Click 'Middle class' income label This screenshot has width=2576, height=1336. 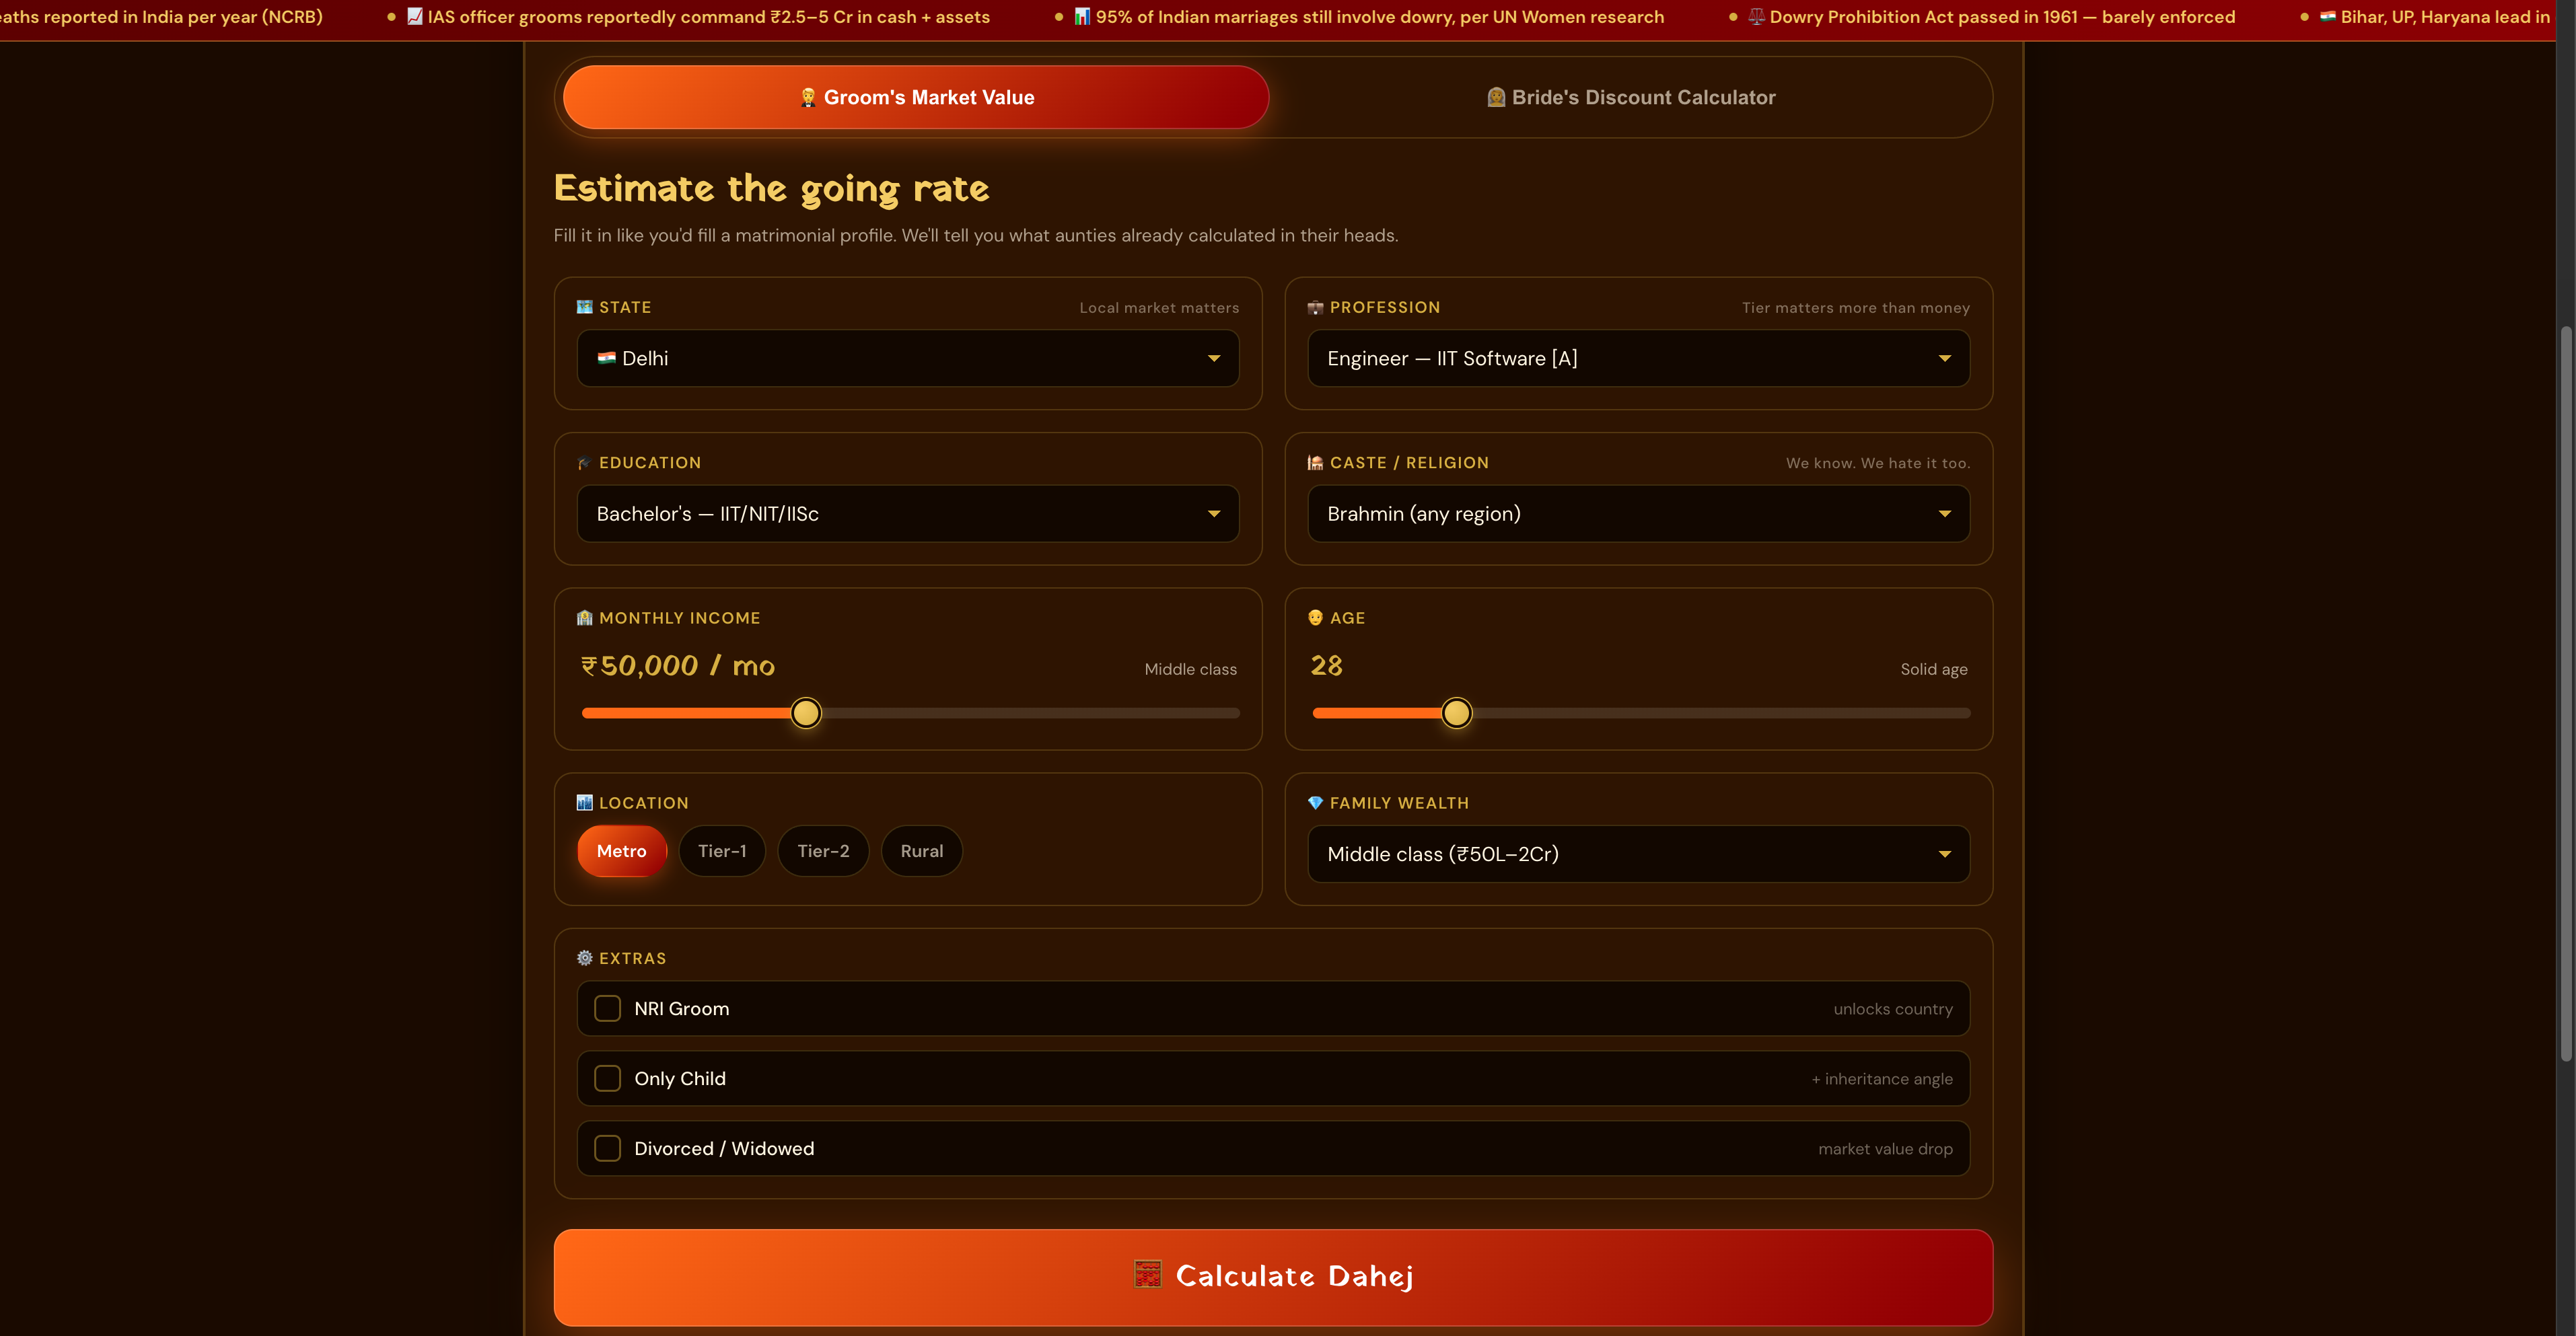coord(1190,669)
